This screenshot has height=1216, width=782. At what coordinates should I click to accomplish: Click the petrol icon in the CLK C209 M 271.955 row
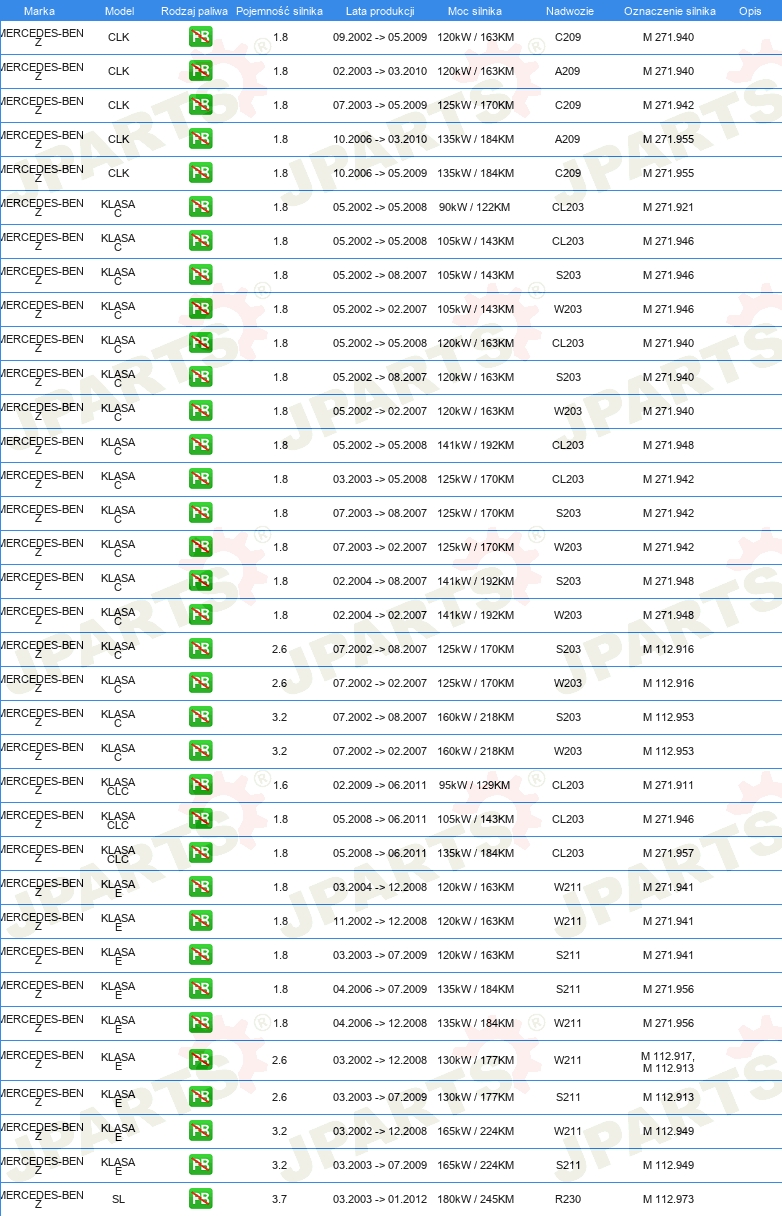pos(200,173)
